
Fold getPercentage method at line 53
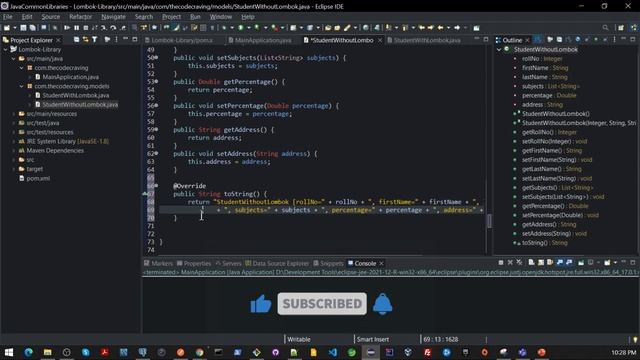[156, 82]
